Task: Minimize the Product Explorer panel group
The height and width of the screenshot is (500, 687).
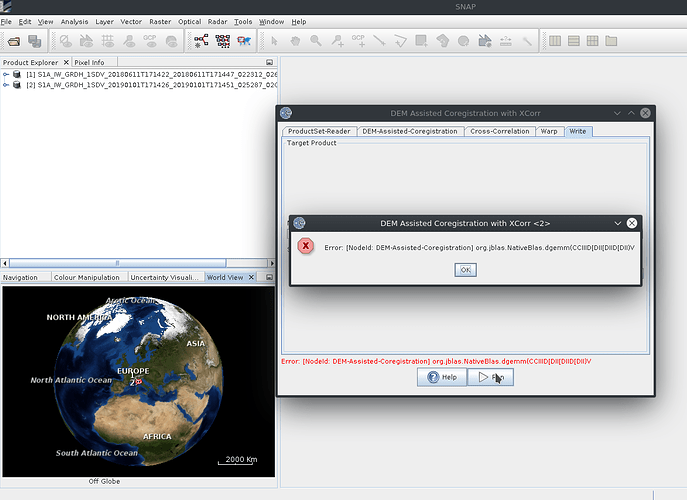Action: (269, 62)
